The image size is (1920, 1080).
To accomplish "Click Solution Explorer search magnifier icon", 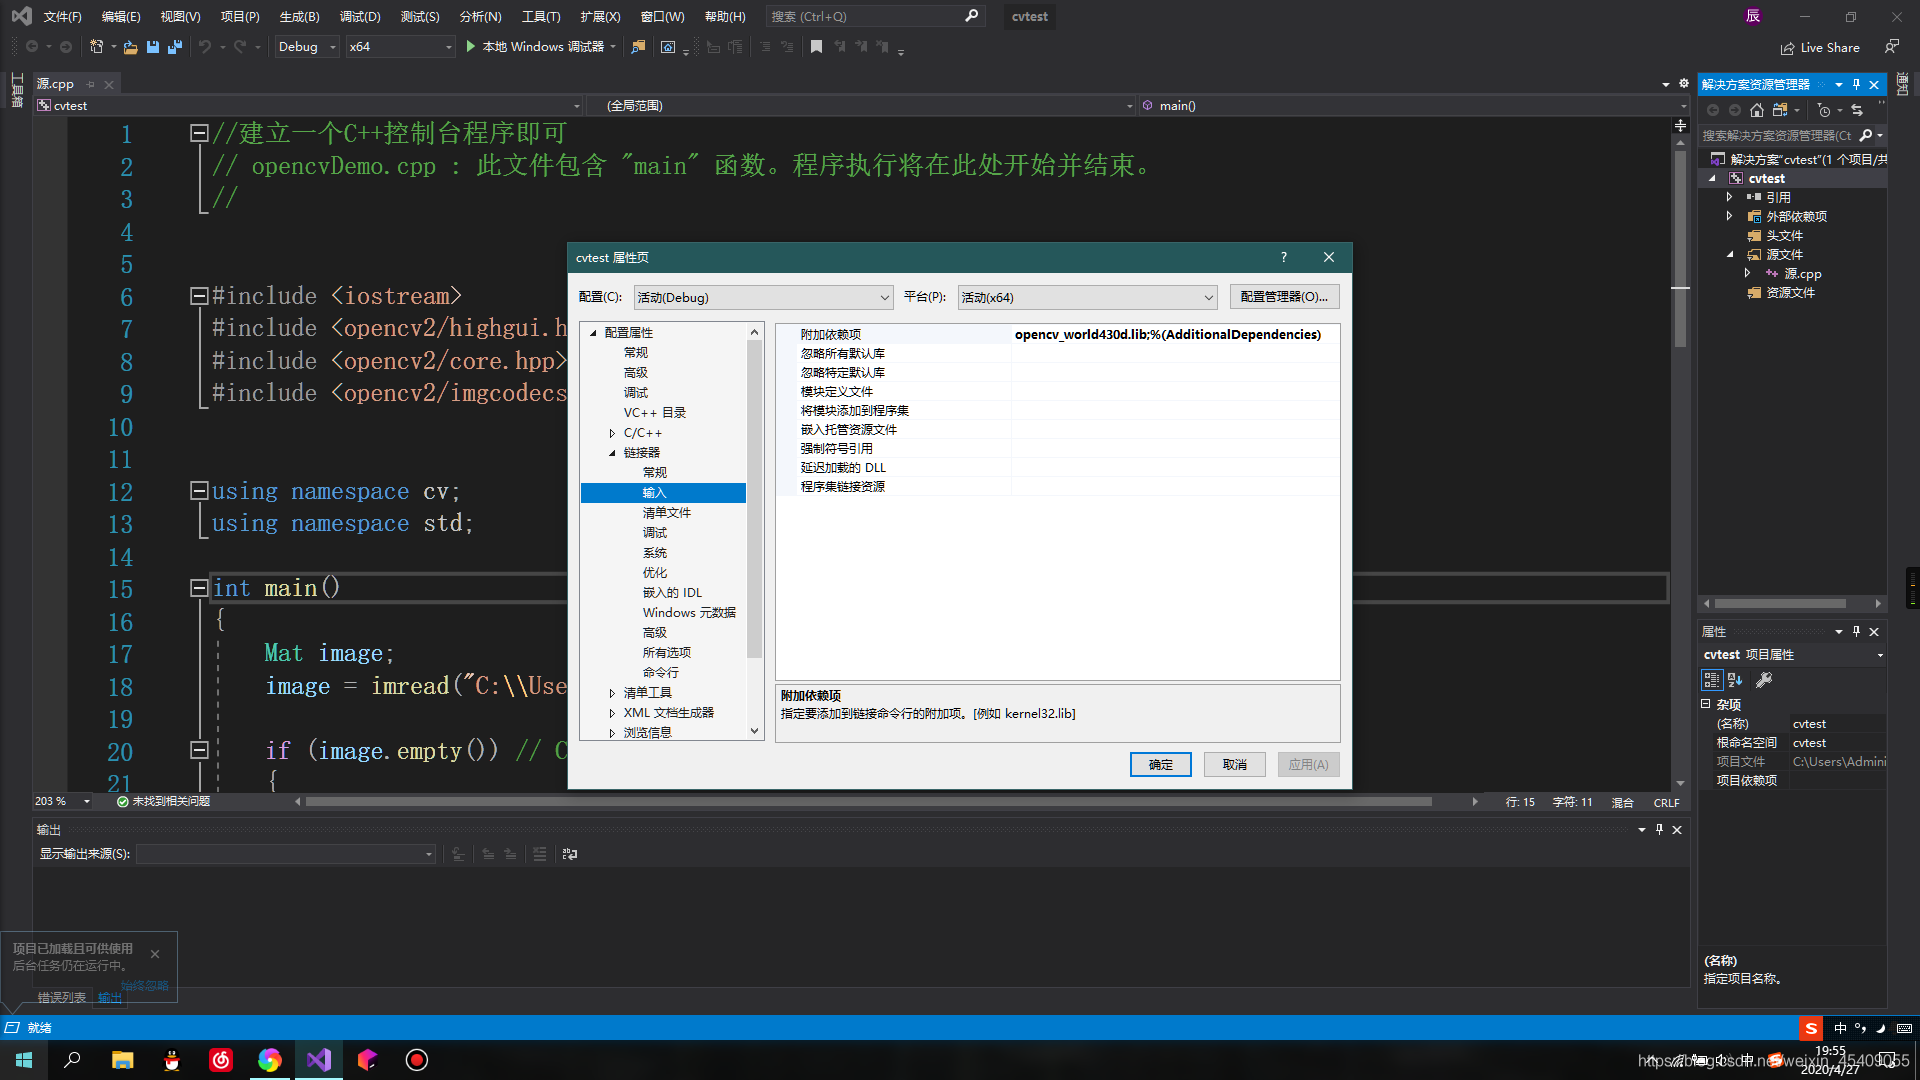I will pyautogui.click(x=1866, y=135).
